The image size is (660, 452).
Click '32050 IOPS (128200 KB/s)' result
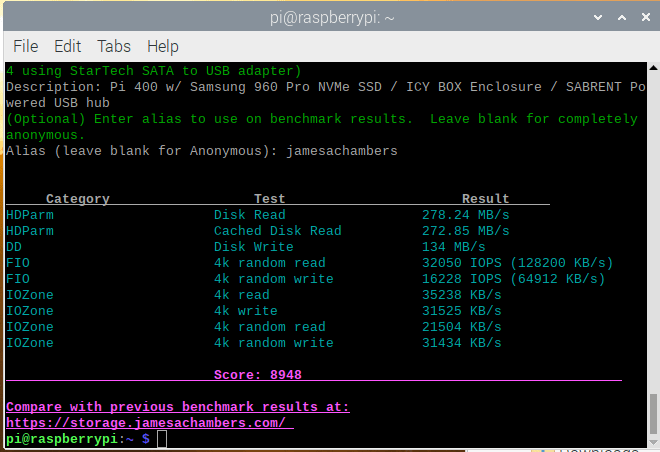coord(517,263)
